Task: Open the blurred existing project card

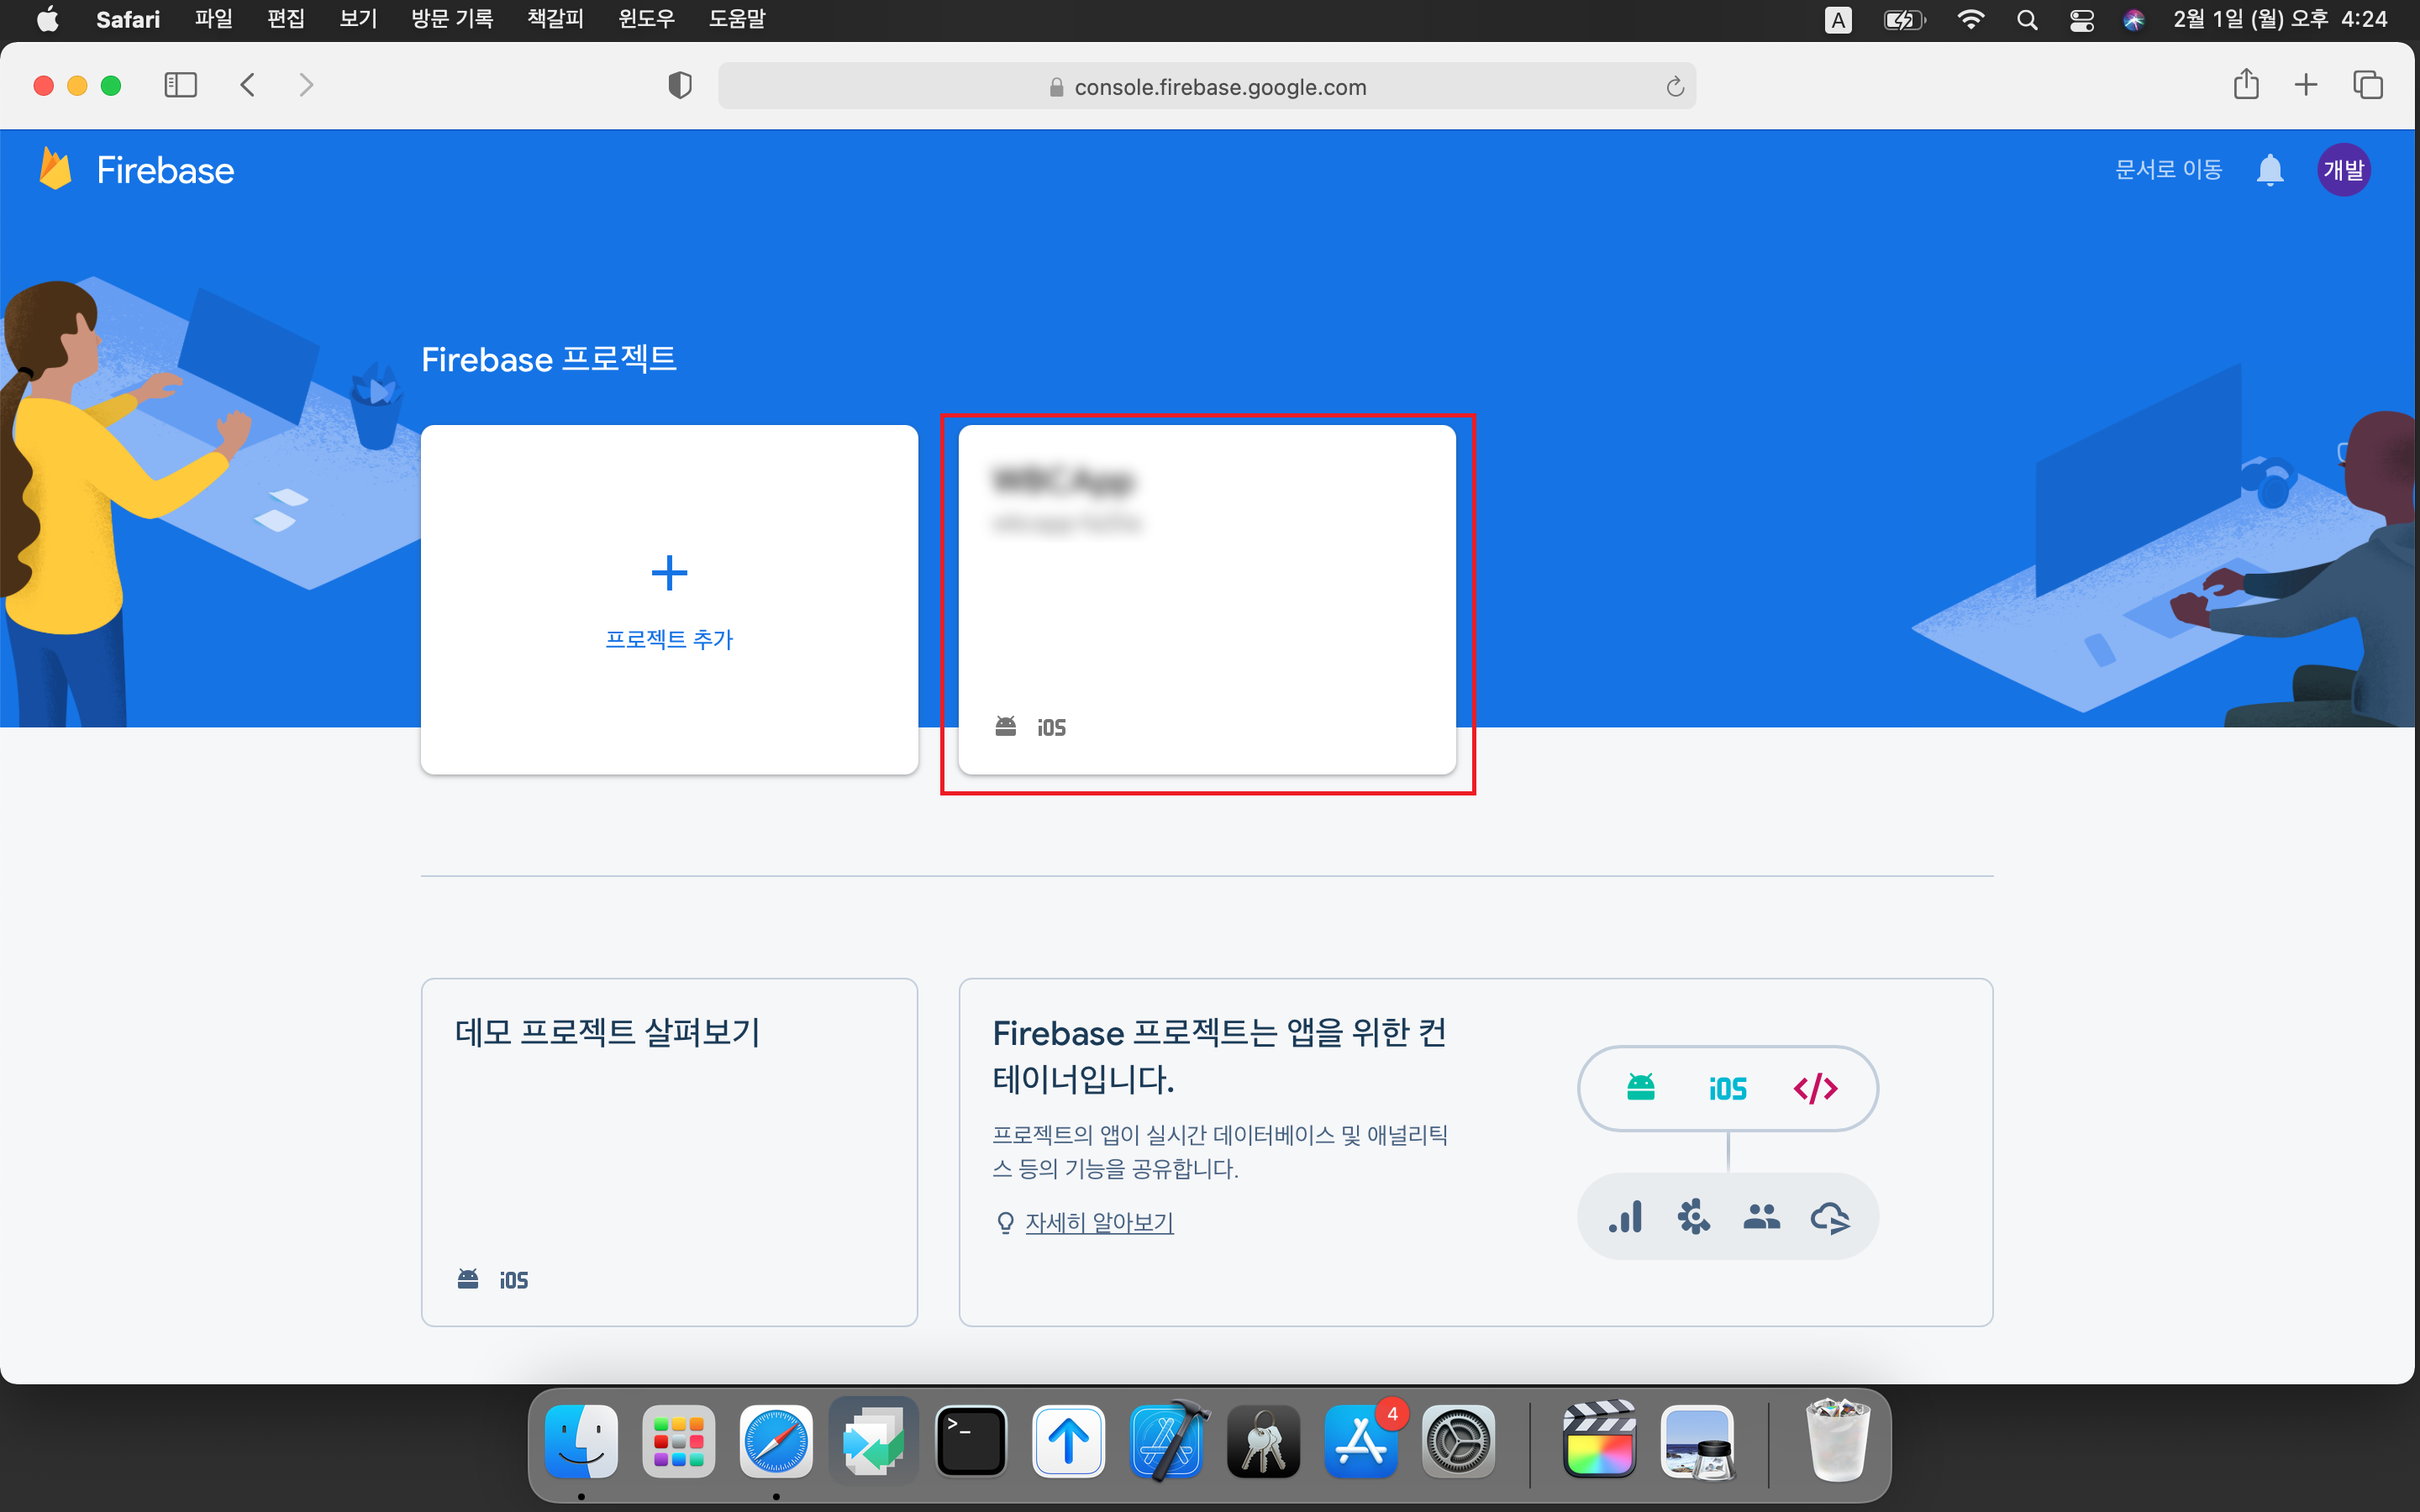Action: click(1206, 600)
